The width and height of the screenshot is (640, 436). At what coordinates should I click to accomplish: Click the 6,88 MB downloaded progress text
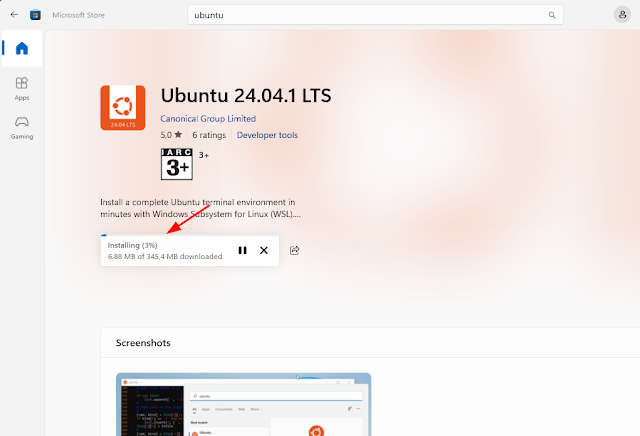165,256
